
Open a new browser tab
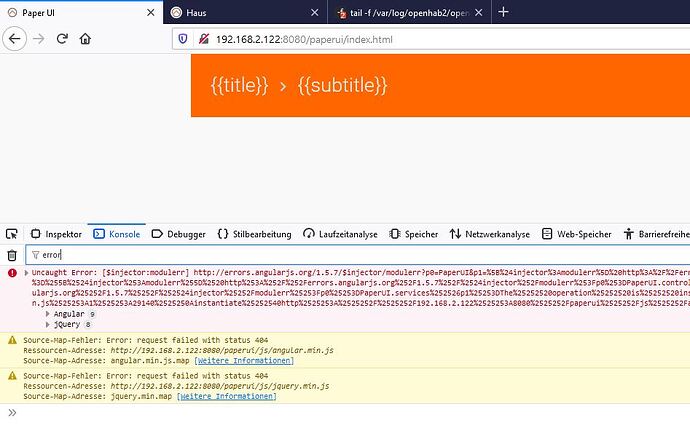coord(503,12)
